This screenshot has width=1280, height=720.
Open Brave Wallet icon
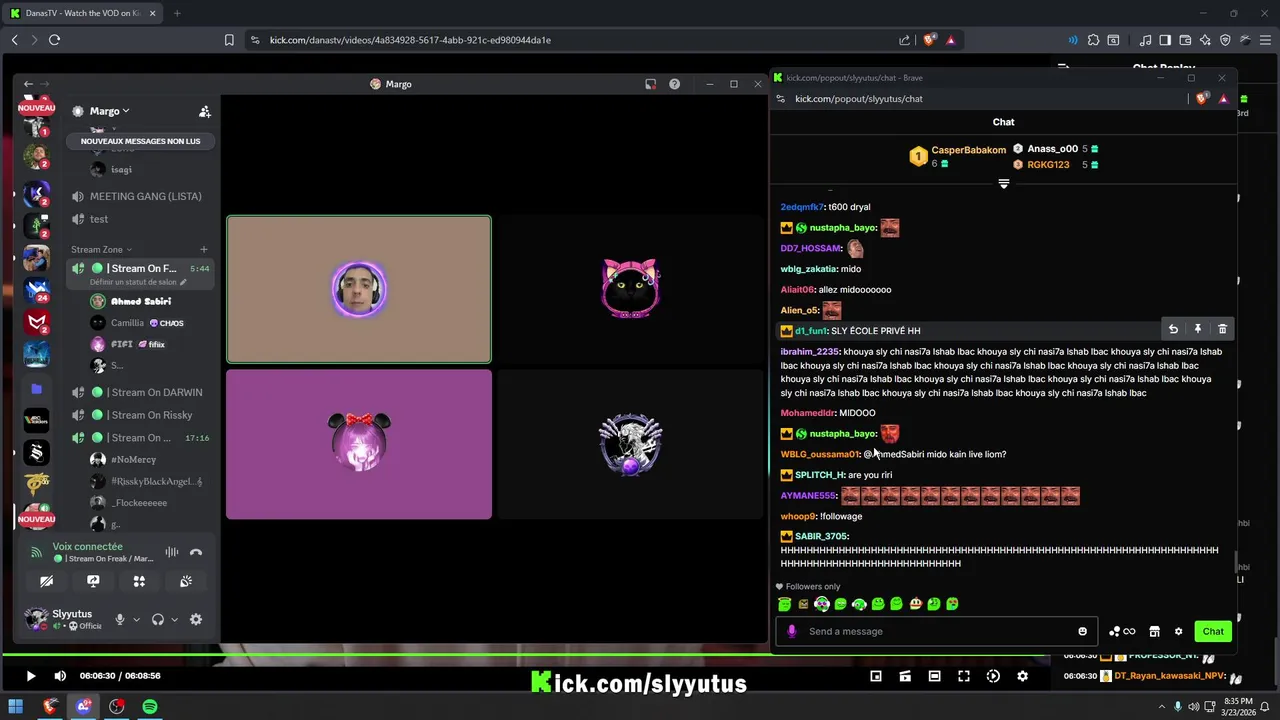1185,40
